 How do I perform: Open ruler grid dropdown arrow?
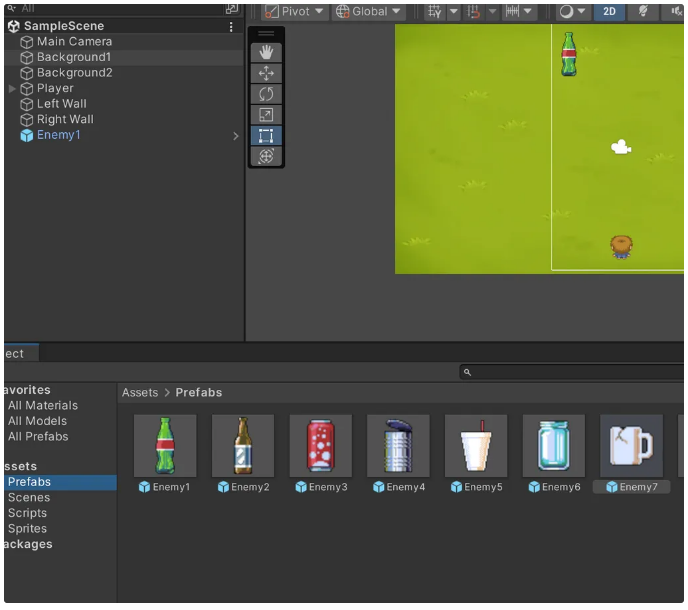click(x=528, y=11)
